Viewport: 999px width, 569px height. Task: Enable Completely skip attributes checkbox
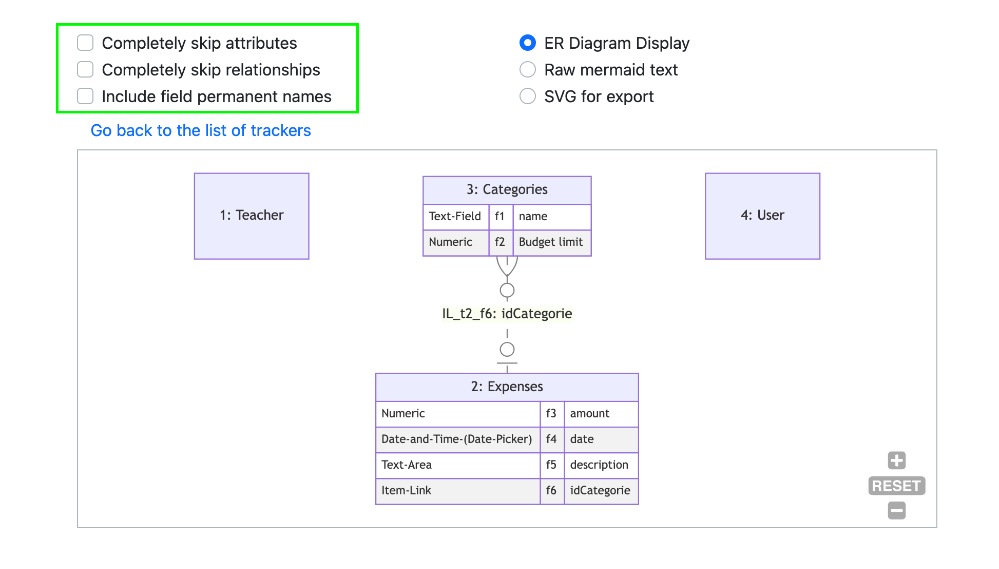[85, 43]
